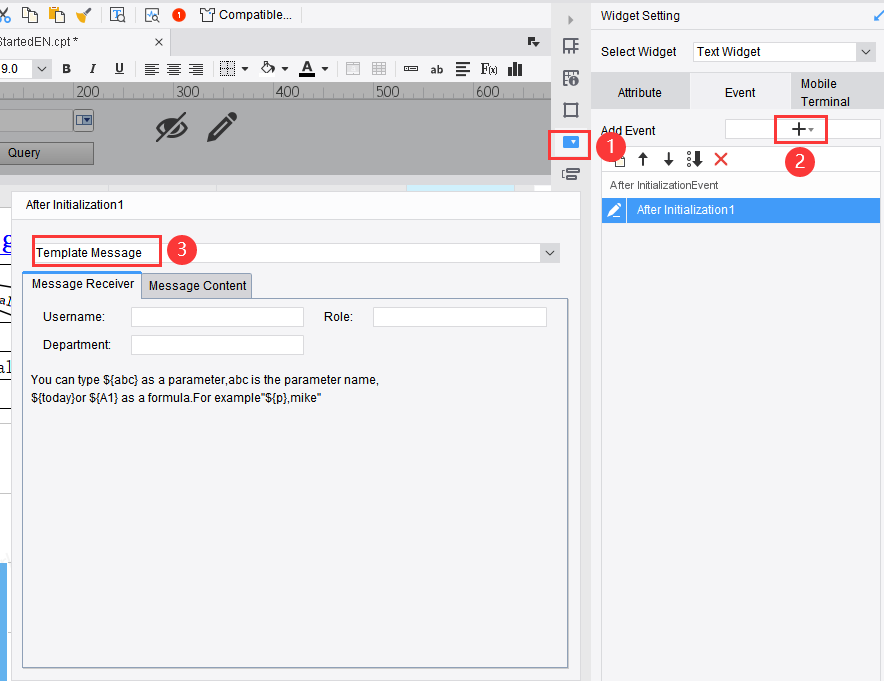Click the preview magnifier icon

(152, 15)
